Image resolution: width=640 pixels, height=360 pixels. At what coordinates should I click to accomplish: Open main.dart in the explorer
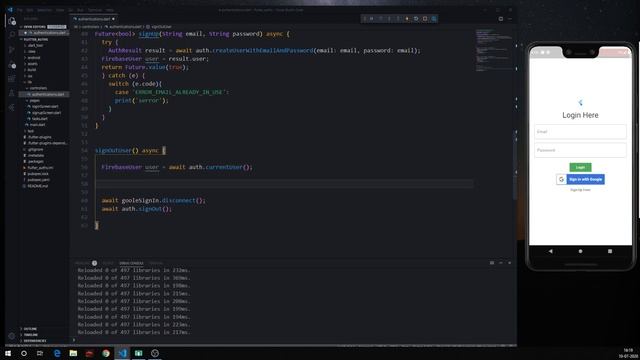coord(38,125)
